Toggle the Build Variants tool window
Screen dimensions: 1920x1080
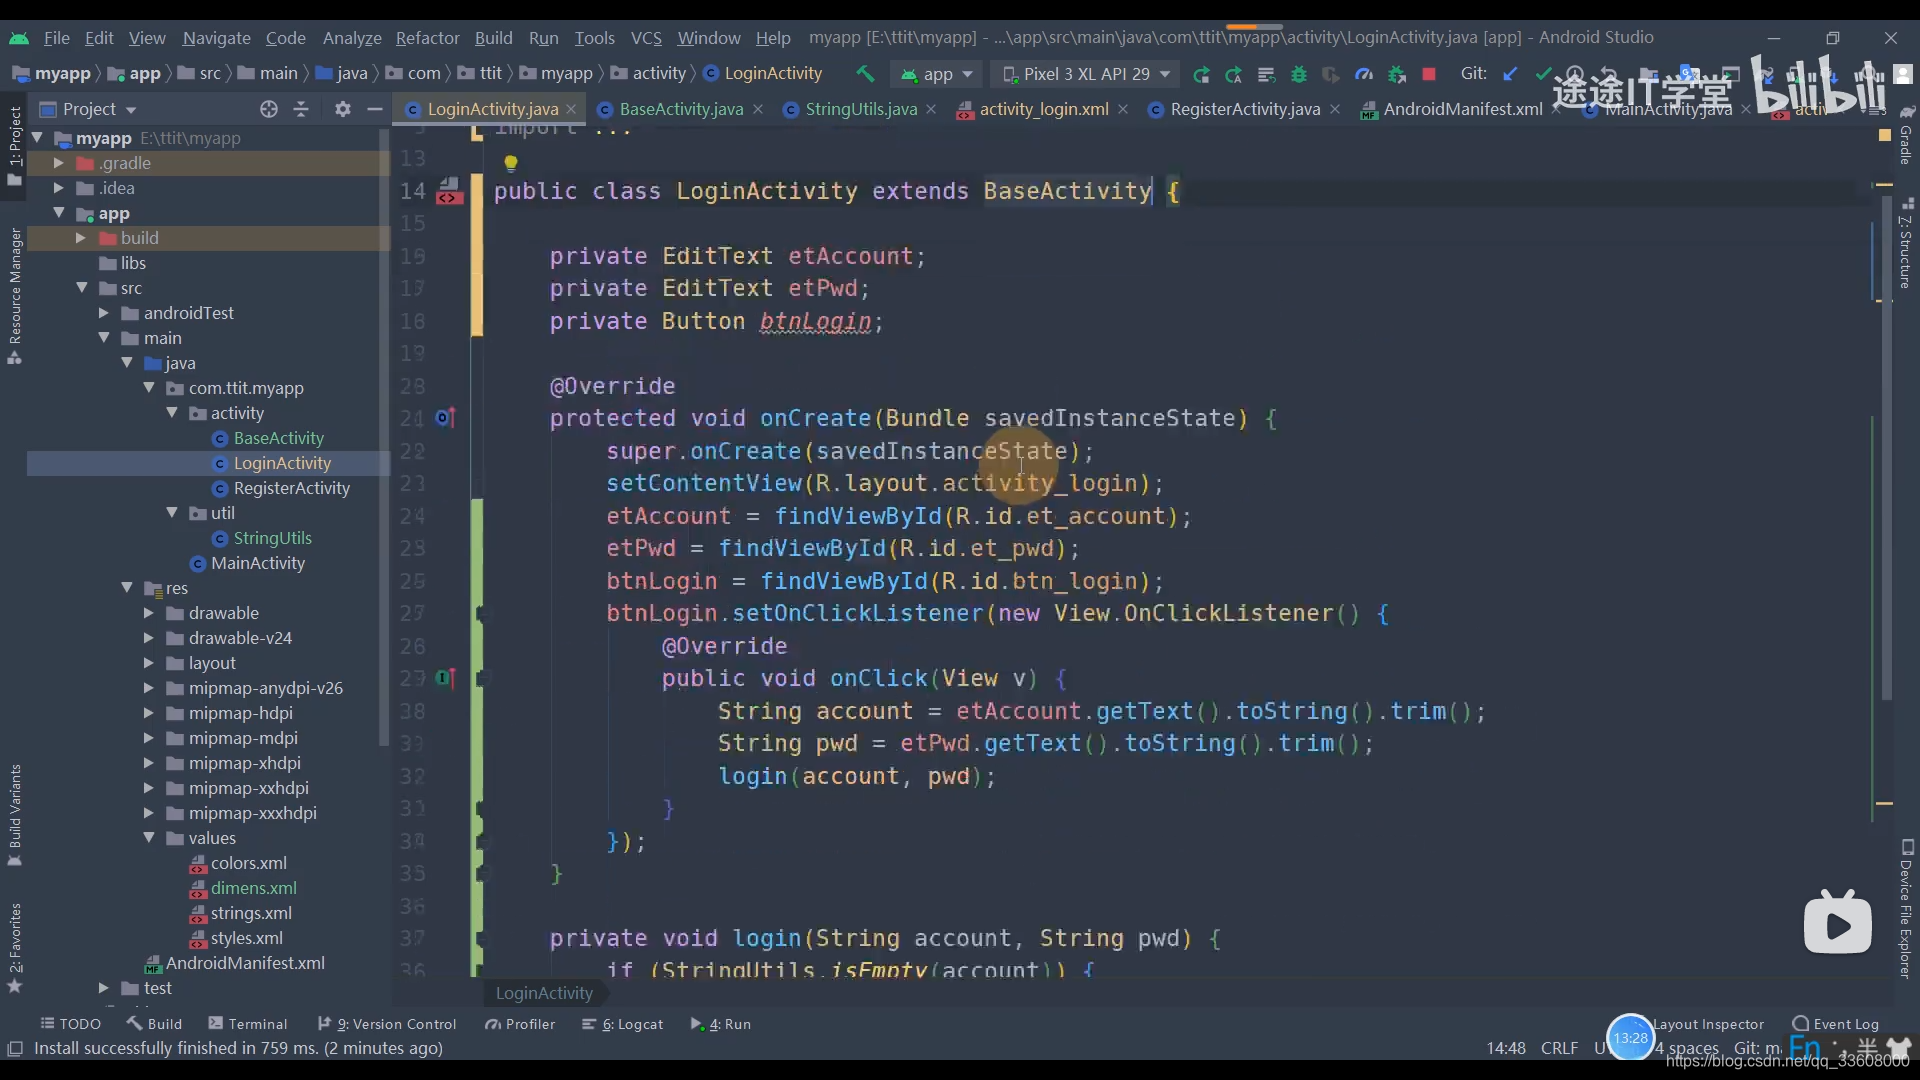click(x=14, y=814)
